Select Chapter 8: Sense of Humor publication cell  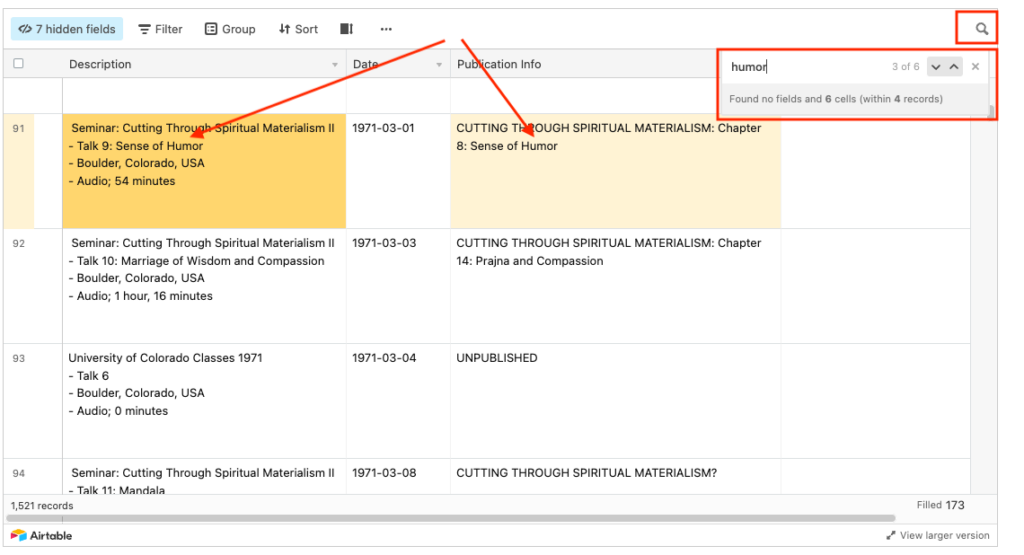click(616, 171)
